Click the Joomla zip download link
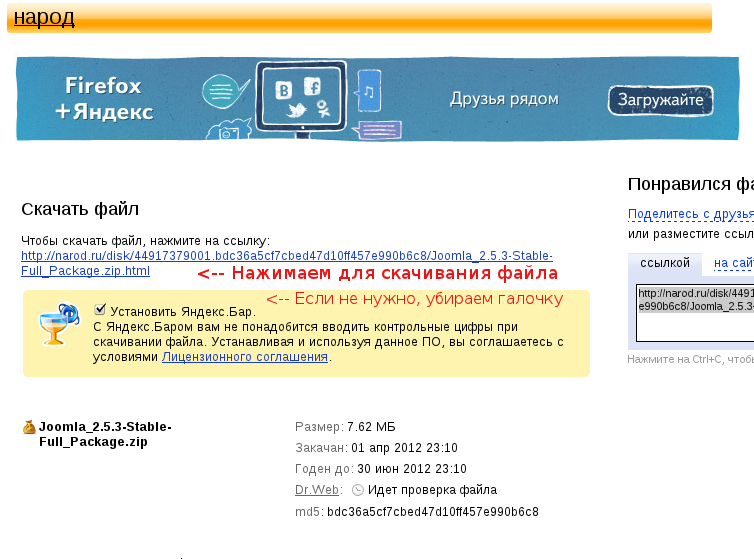 tap(287, 263)
